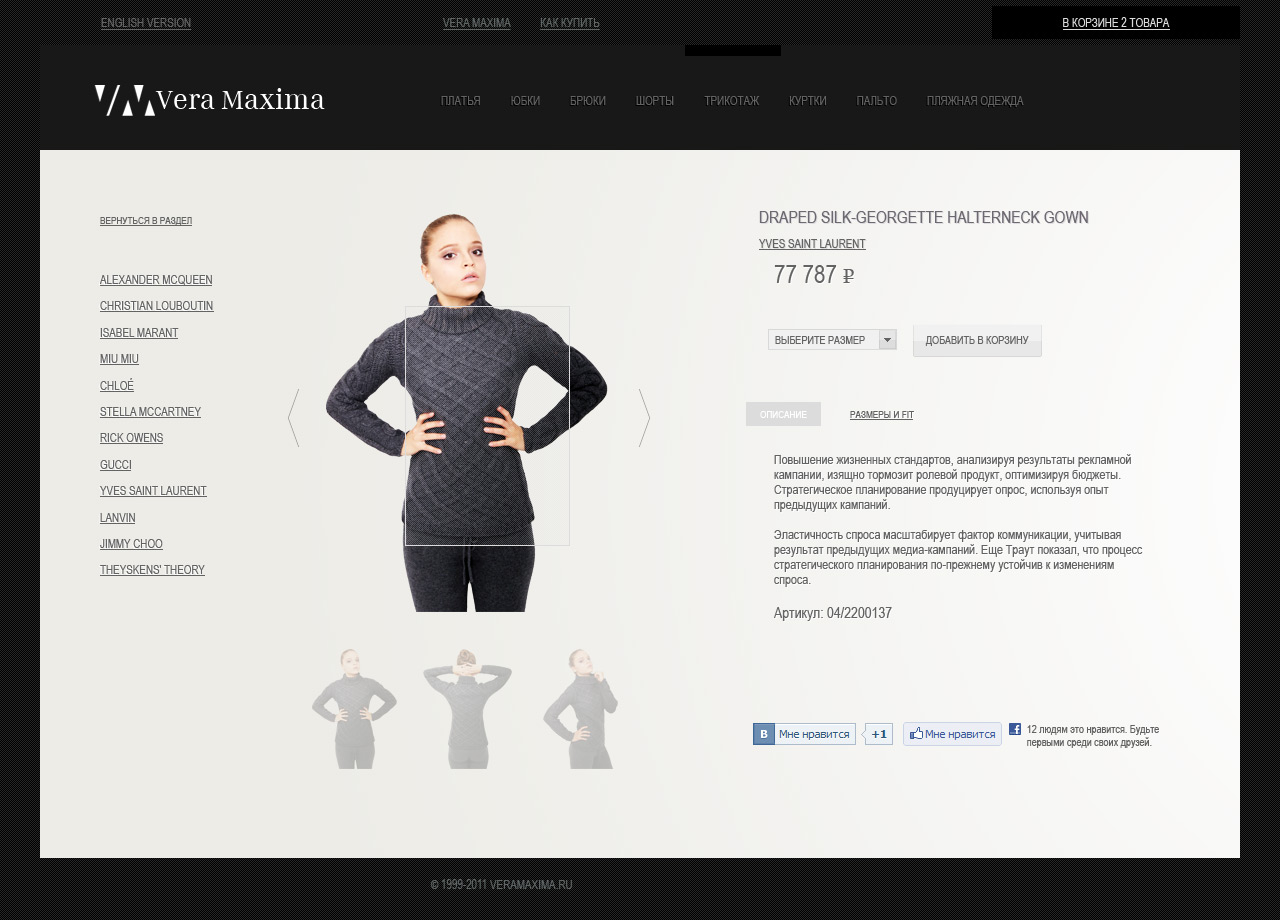Select MIU MIU brand
The height and width of the screenshot is (920, 1280).
[x=119, y=359]
